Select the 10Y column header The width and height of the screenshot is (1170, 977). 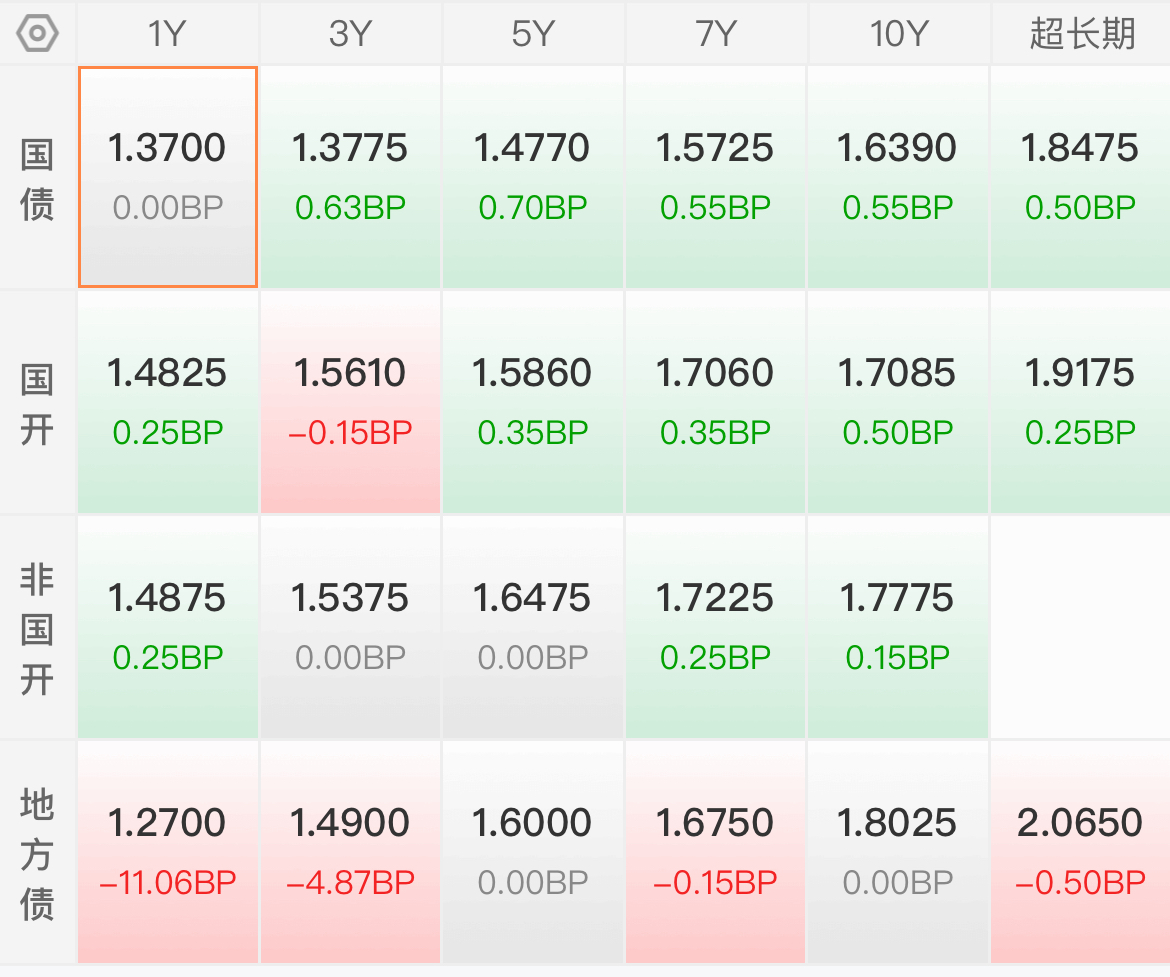[x=898, y=34]
